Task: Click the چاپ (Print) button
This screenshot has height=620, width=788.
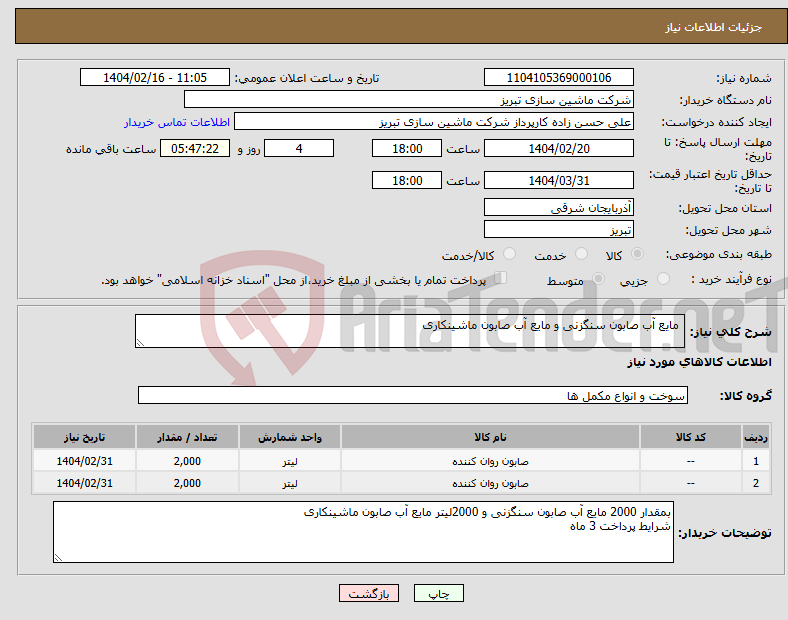Action: click(x=438, y=593)
